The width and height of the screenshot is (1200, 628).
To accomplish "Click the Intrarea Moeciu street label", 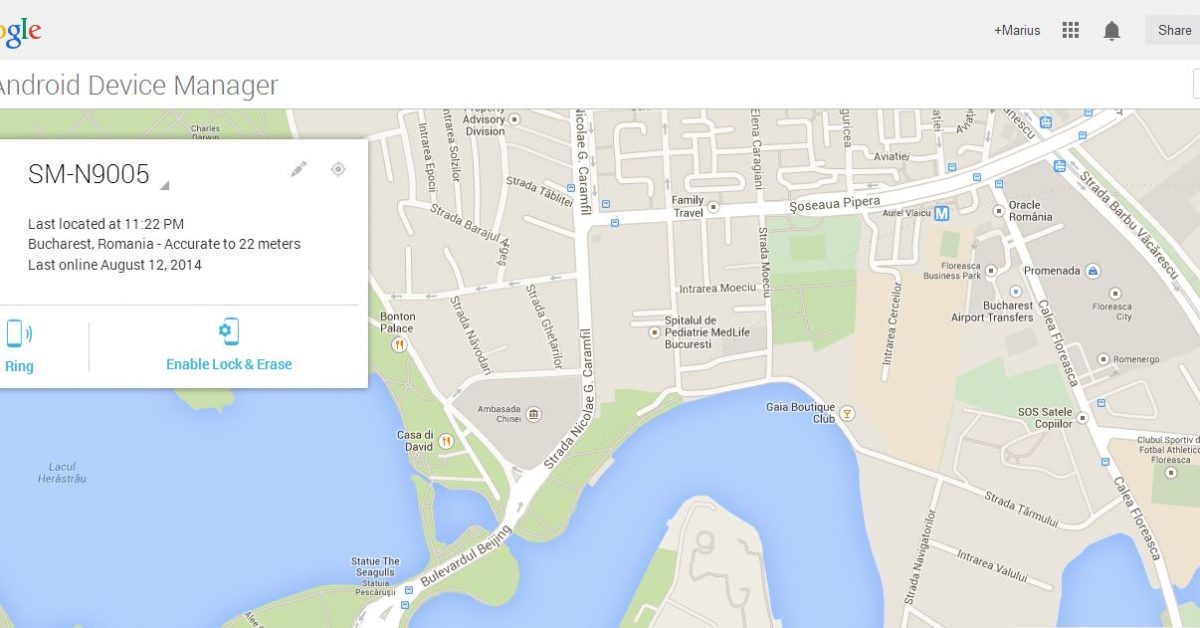I will (x=718, y=288).
